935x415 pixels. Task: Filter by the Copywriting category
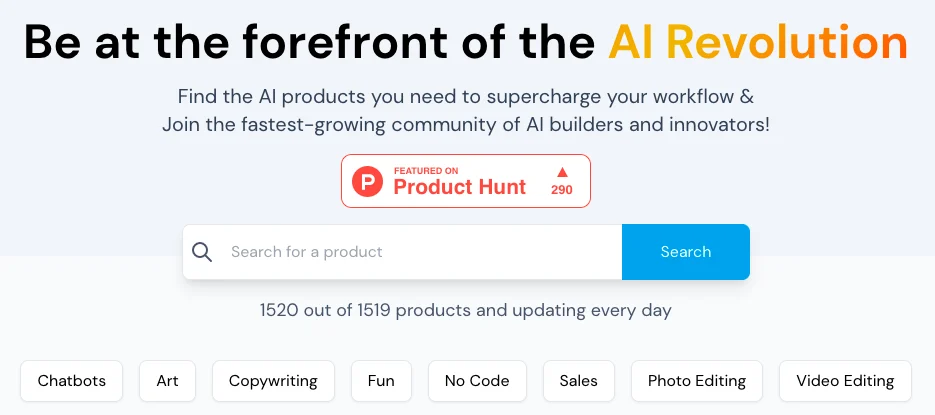click(273, 381)
